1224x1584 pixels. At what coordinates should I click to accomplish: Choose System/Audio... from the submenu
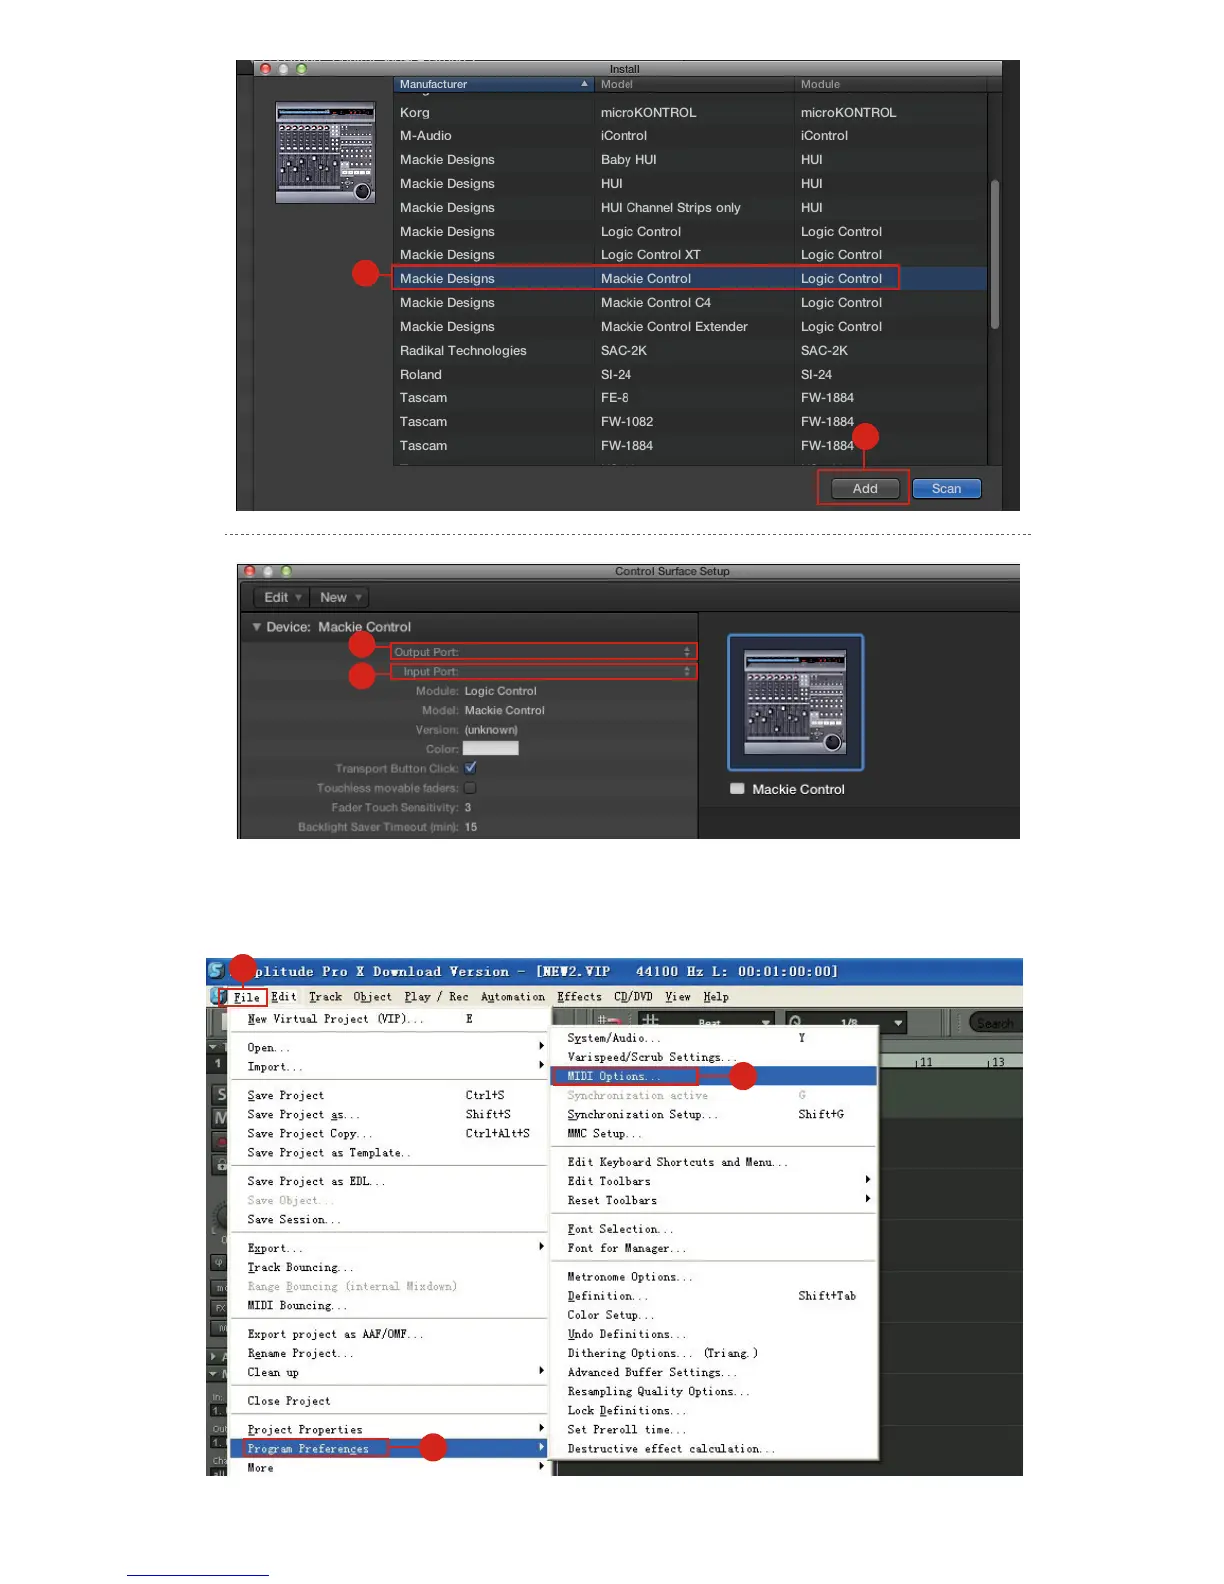pyautogui.click(x=714, y=1038)
